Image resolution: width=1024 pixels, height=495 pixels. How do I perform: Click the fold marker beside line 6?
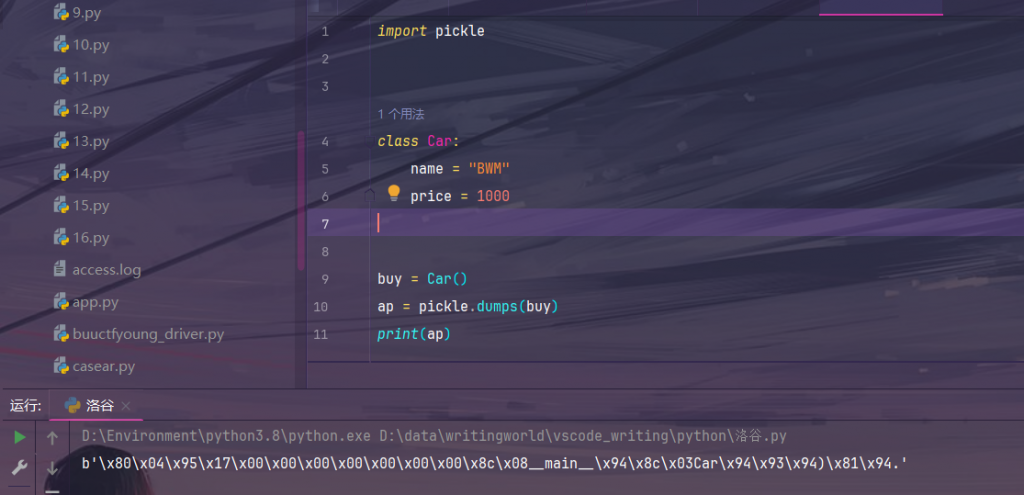coord(370,195)
